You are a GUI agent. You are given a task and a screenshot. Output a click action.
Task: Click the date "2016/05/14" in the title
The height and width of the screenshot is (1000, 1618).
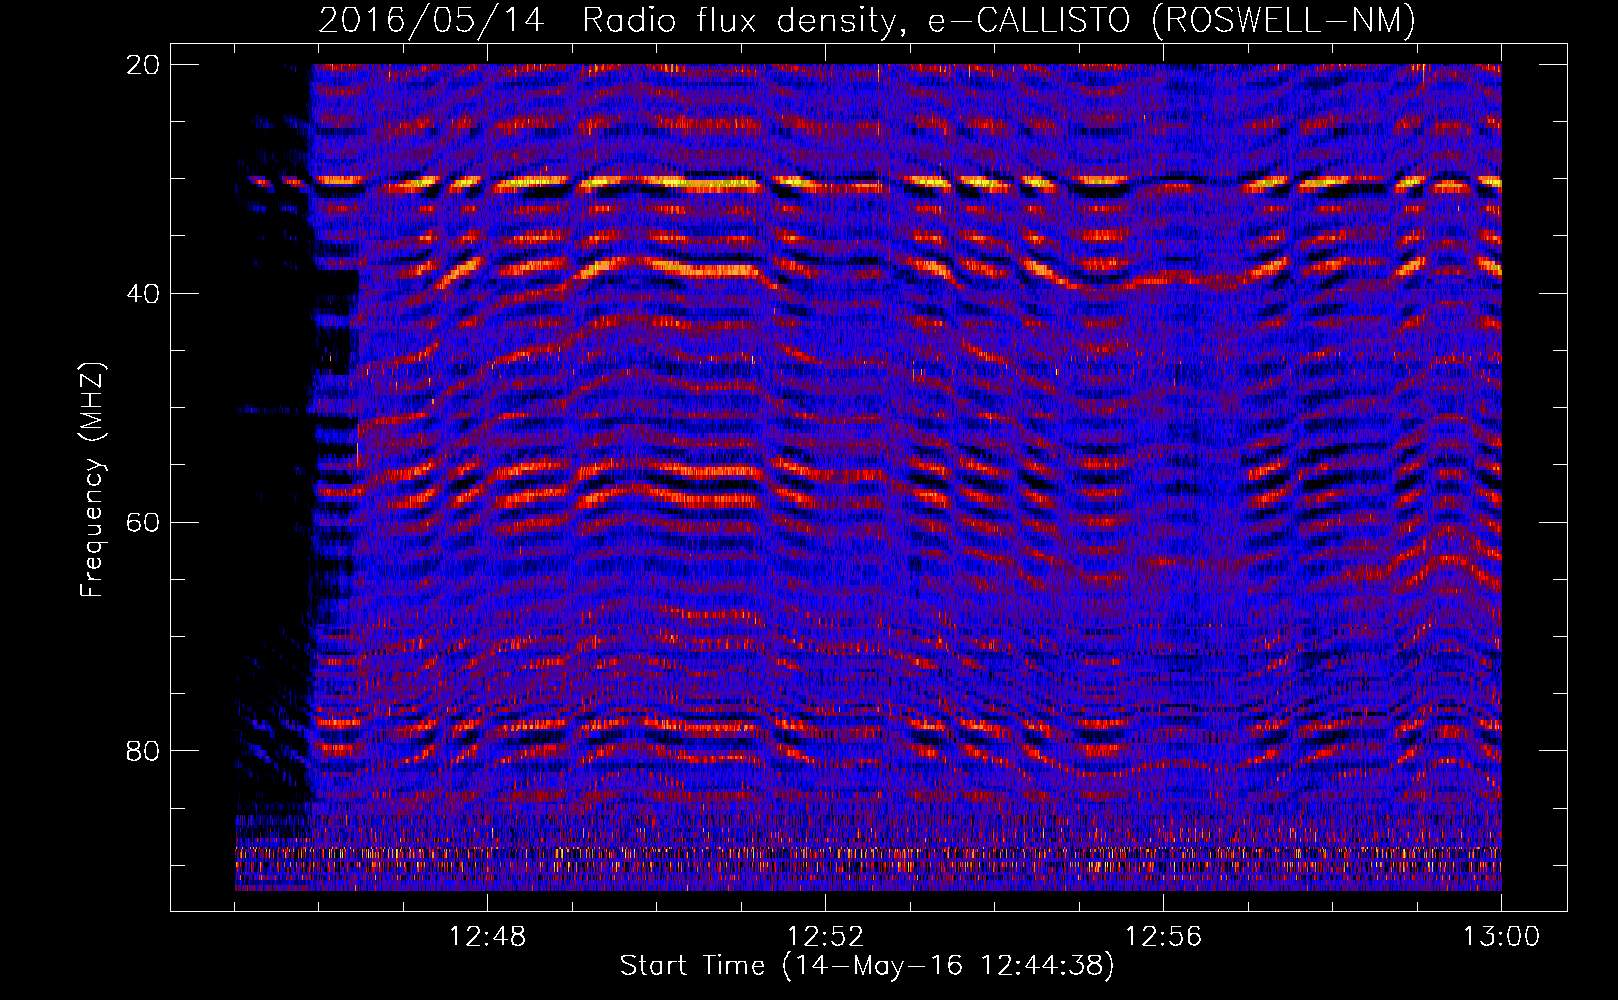(x=432, y=20)
